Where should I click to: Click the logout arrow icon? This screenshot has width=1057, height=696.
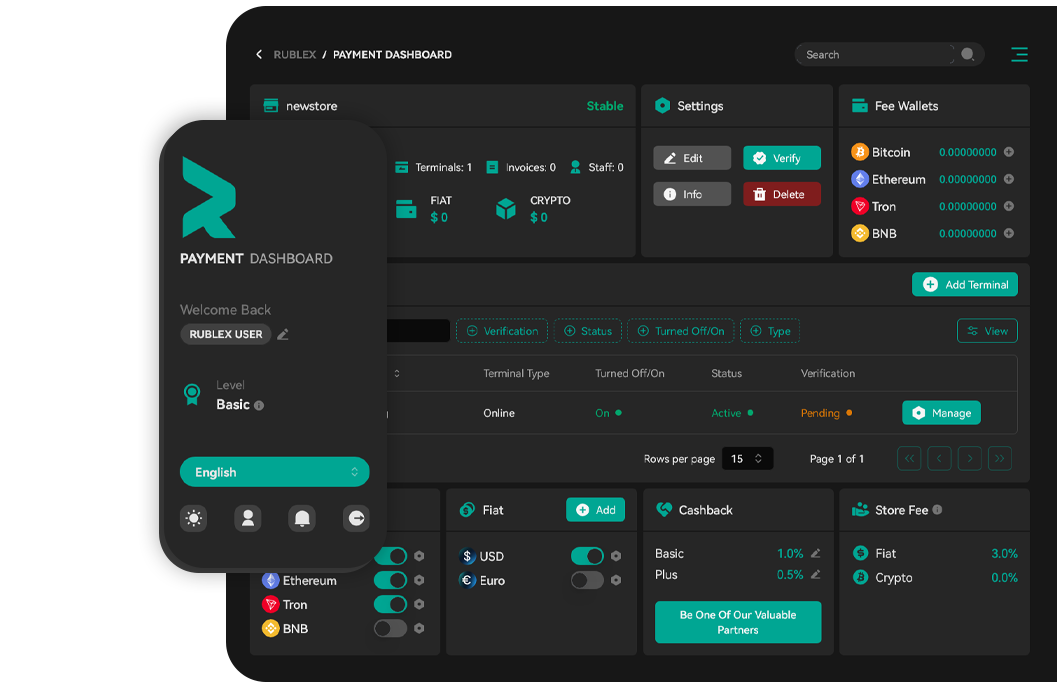(x=356, y=518)
